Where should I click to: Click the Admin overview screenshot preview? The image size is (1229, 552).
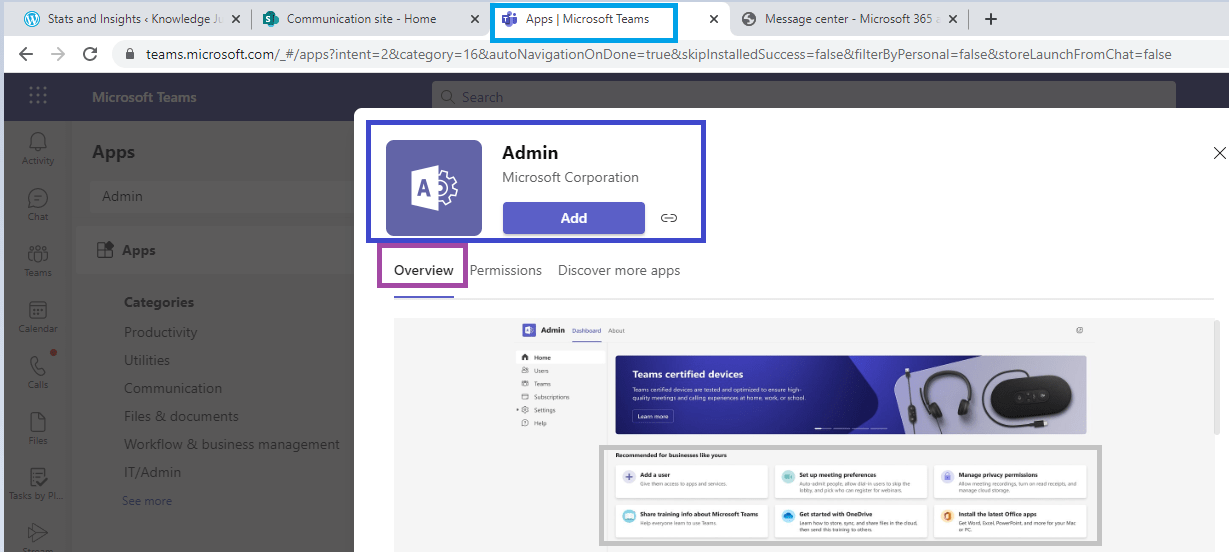point(804,435)
